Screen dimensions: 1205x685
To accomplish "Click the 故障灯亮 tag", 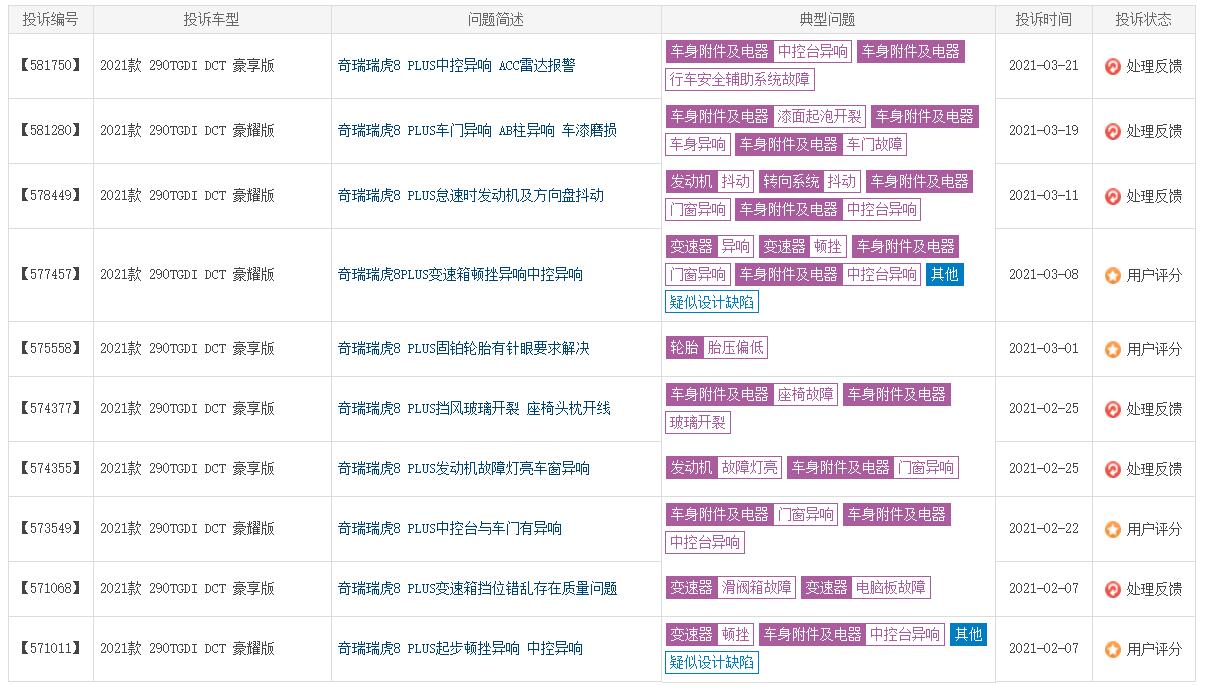I will pos(749,466).
